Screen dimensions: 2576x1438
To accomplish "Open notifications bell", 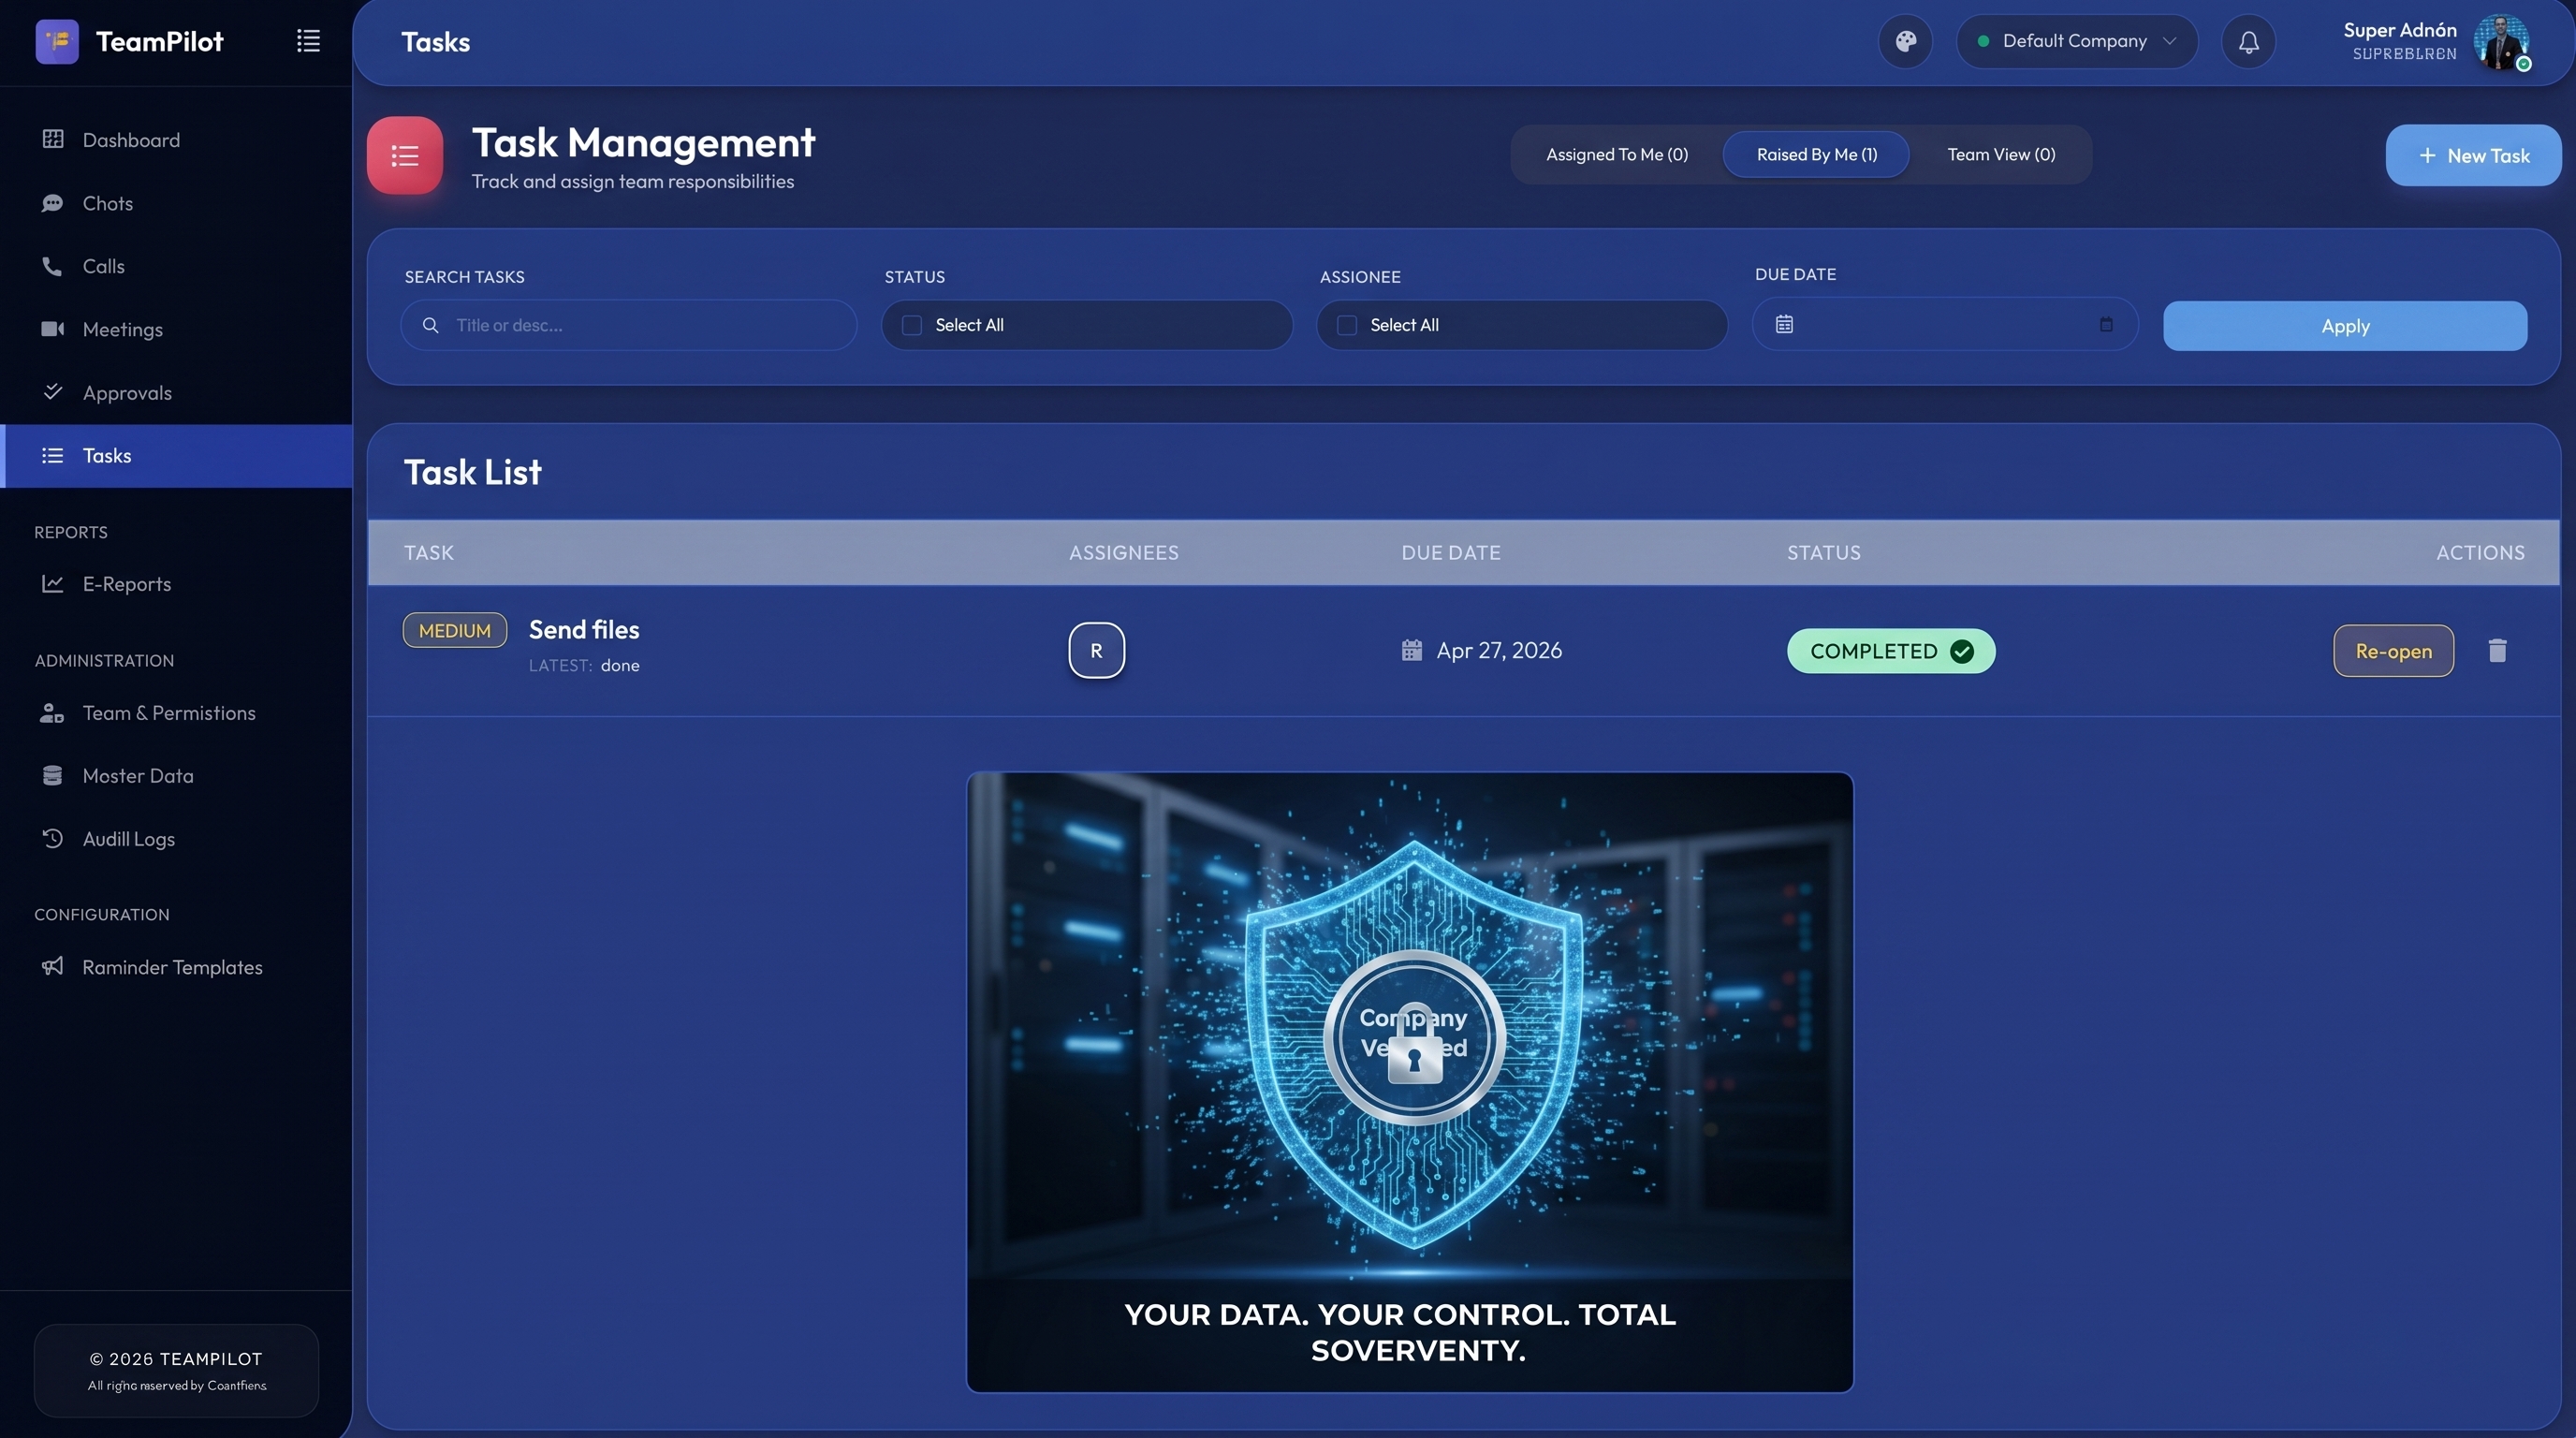I will click(x=2248, y=42).
